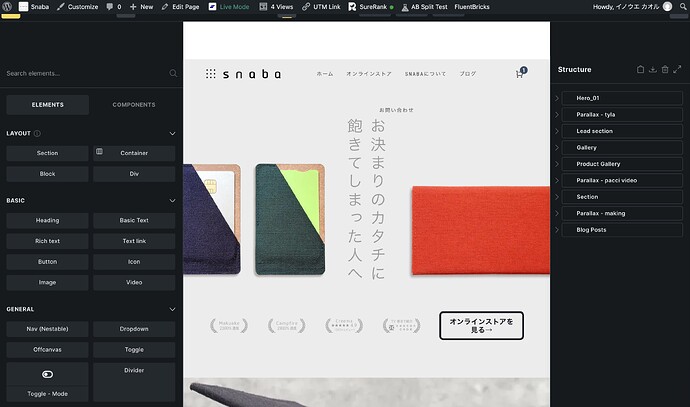This screenshot has height=407, width=690.
Task: Add a Heading element
Action: coord(48,220)
